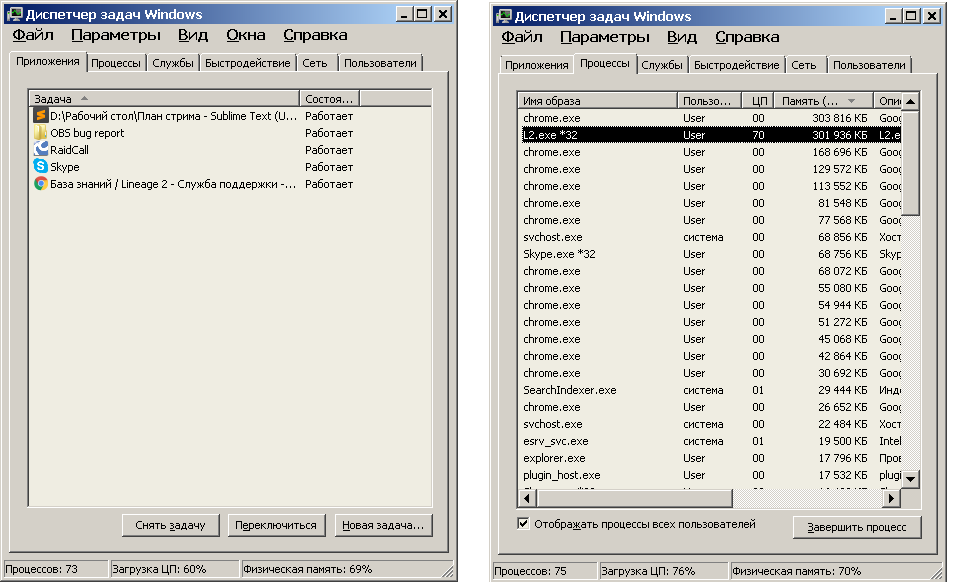The image size is (970, 582).
Task: Open Справка menu in right window
Action: click(747, 37)
